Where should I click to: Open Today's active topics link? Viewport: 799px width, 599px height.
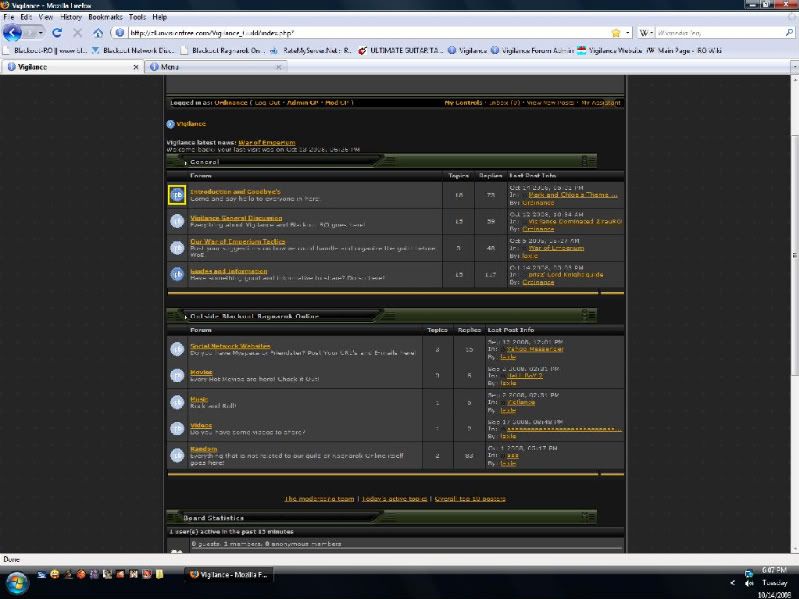click(x=393, y=498)
